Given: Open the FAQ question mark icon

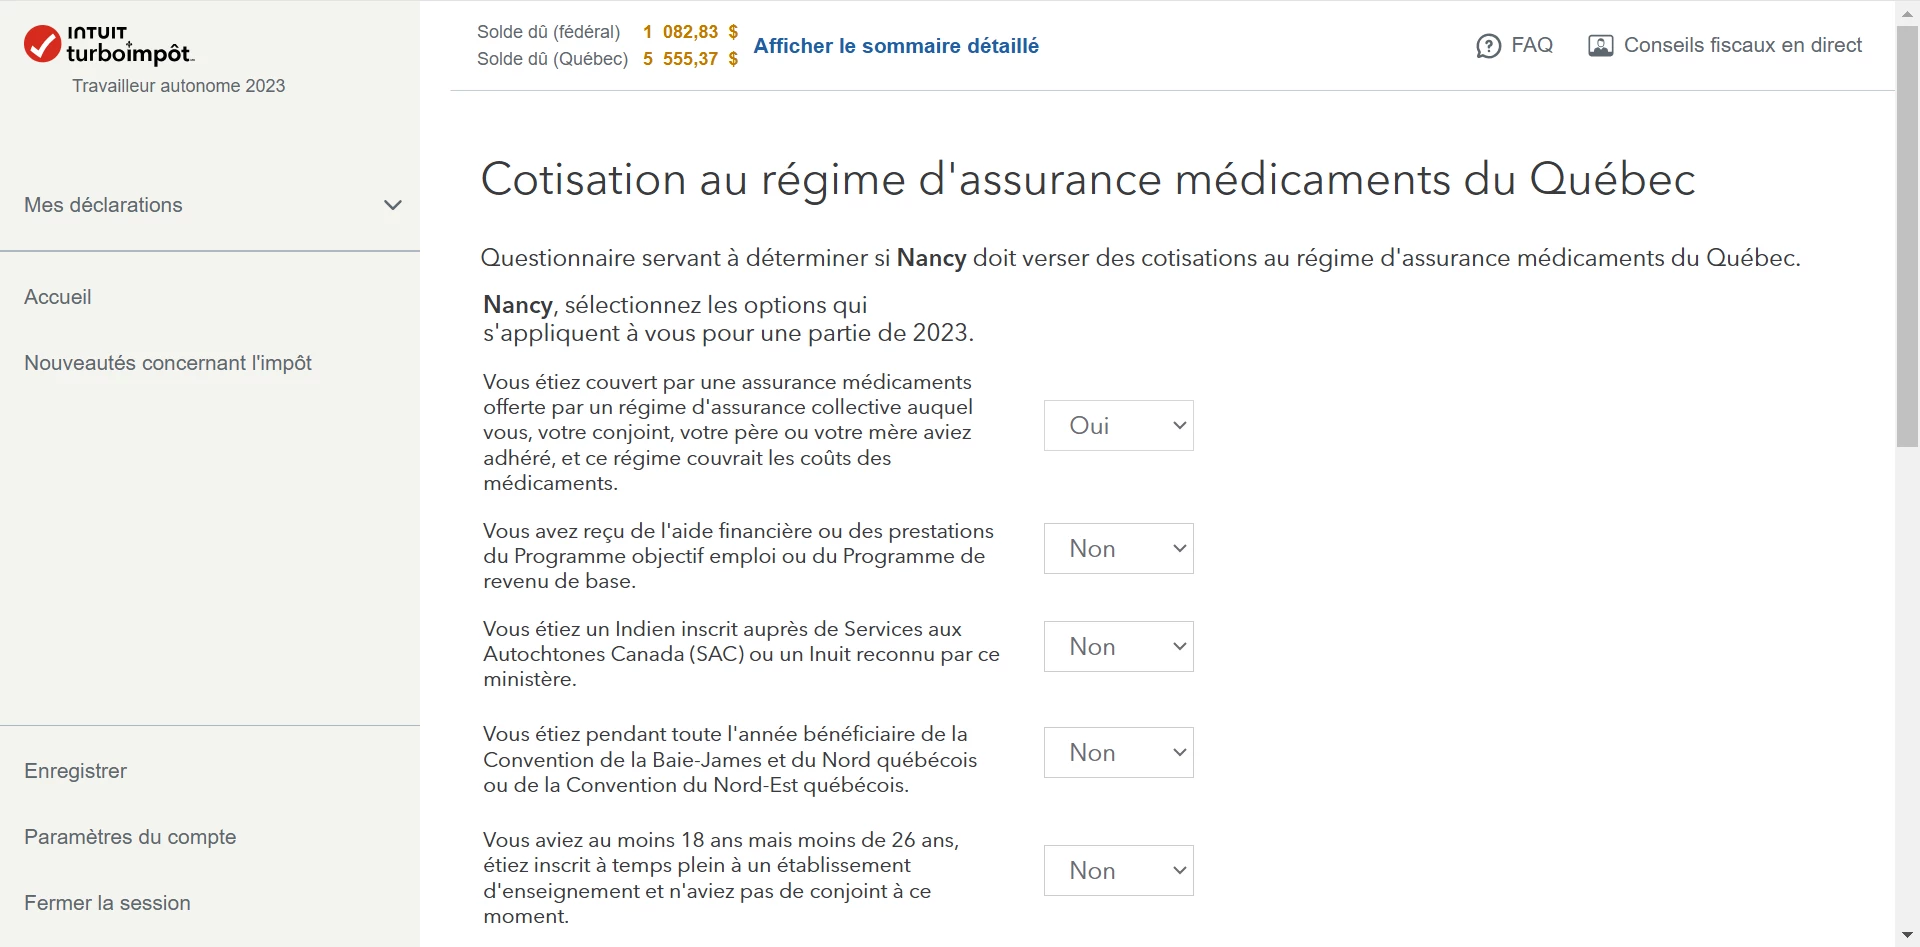Looking at the screenshot, I should pos(1488,46).
